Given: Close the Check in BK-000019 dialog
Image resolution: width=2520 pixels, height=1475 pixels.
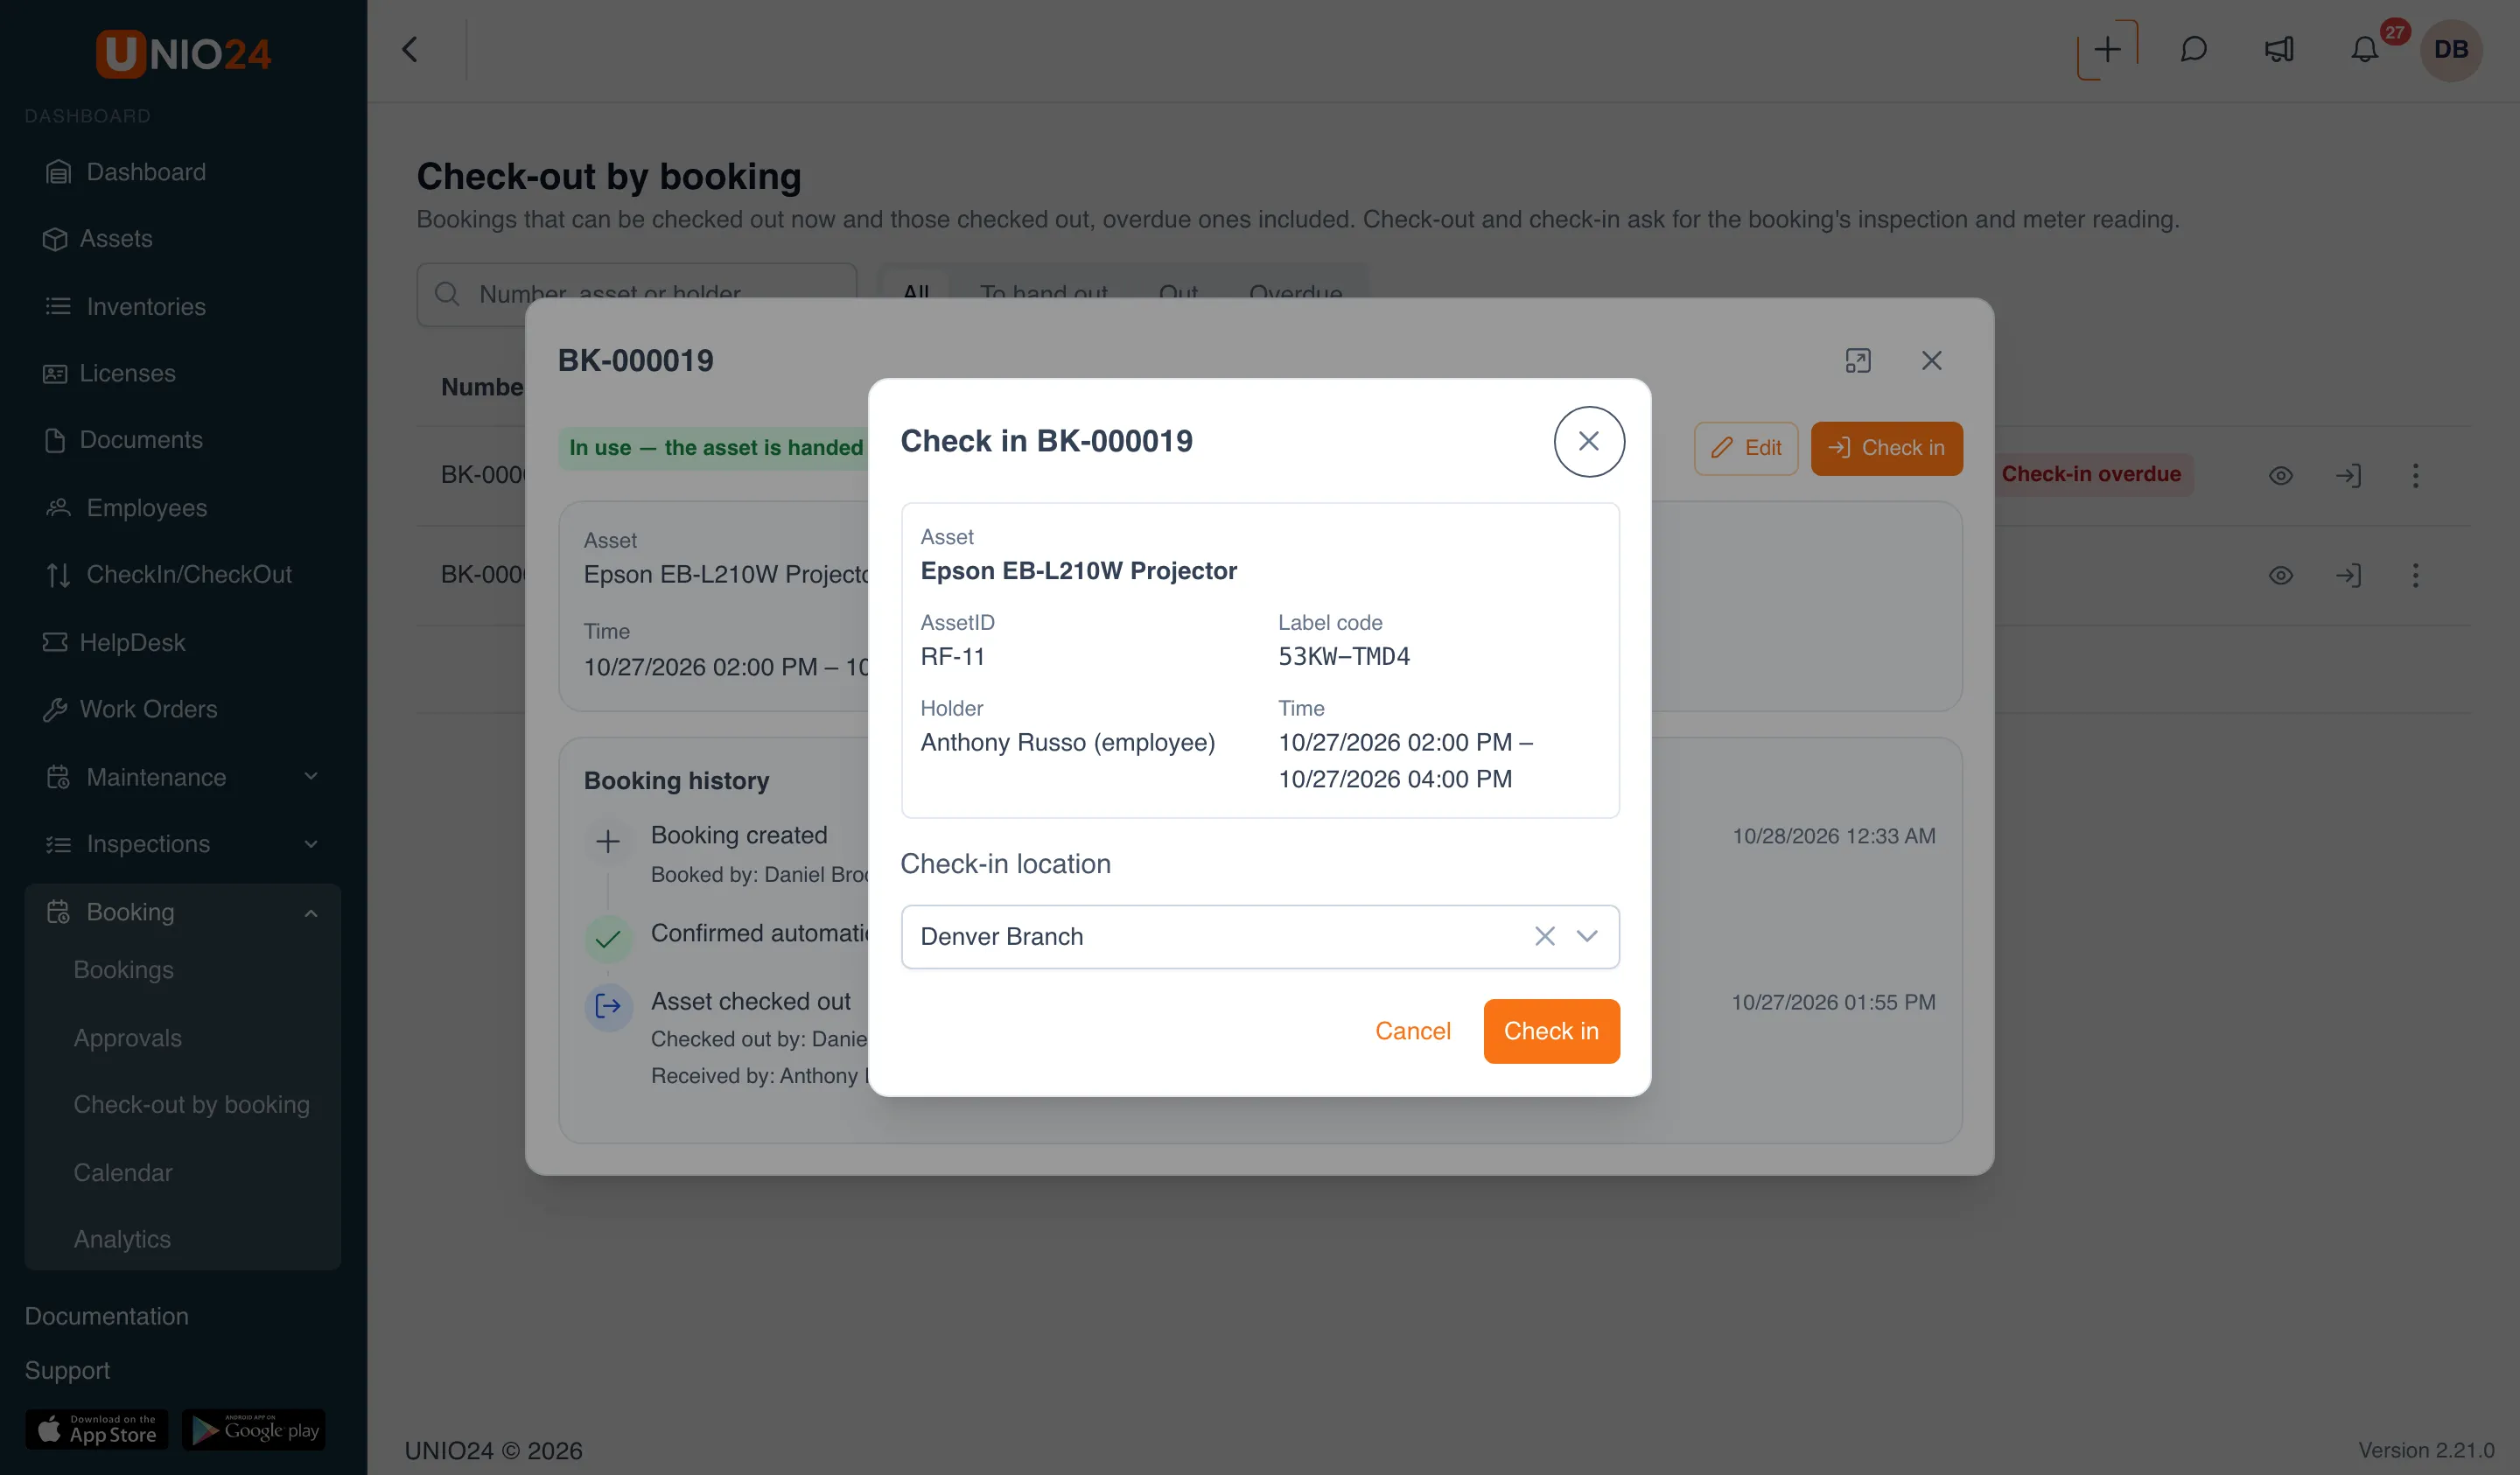Looking at the screenshot, I should [1588, 441].
